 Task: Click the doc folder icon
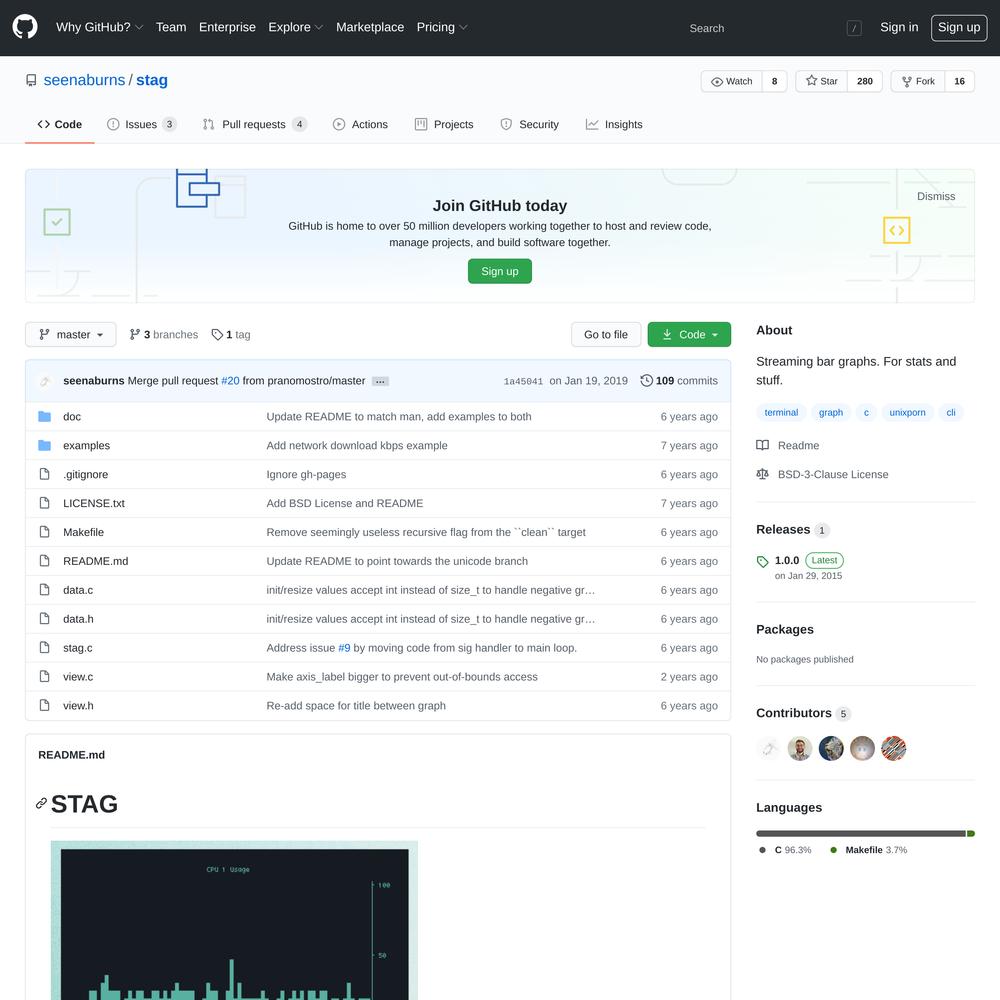[x=44, y=416]
